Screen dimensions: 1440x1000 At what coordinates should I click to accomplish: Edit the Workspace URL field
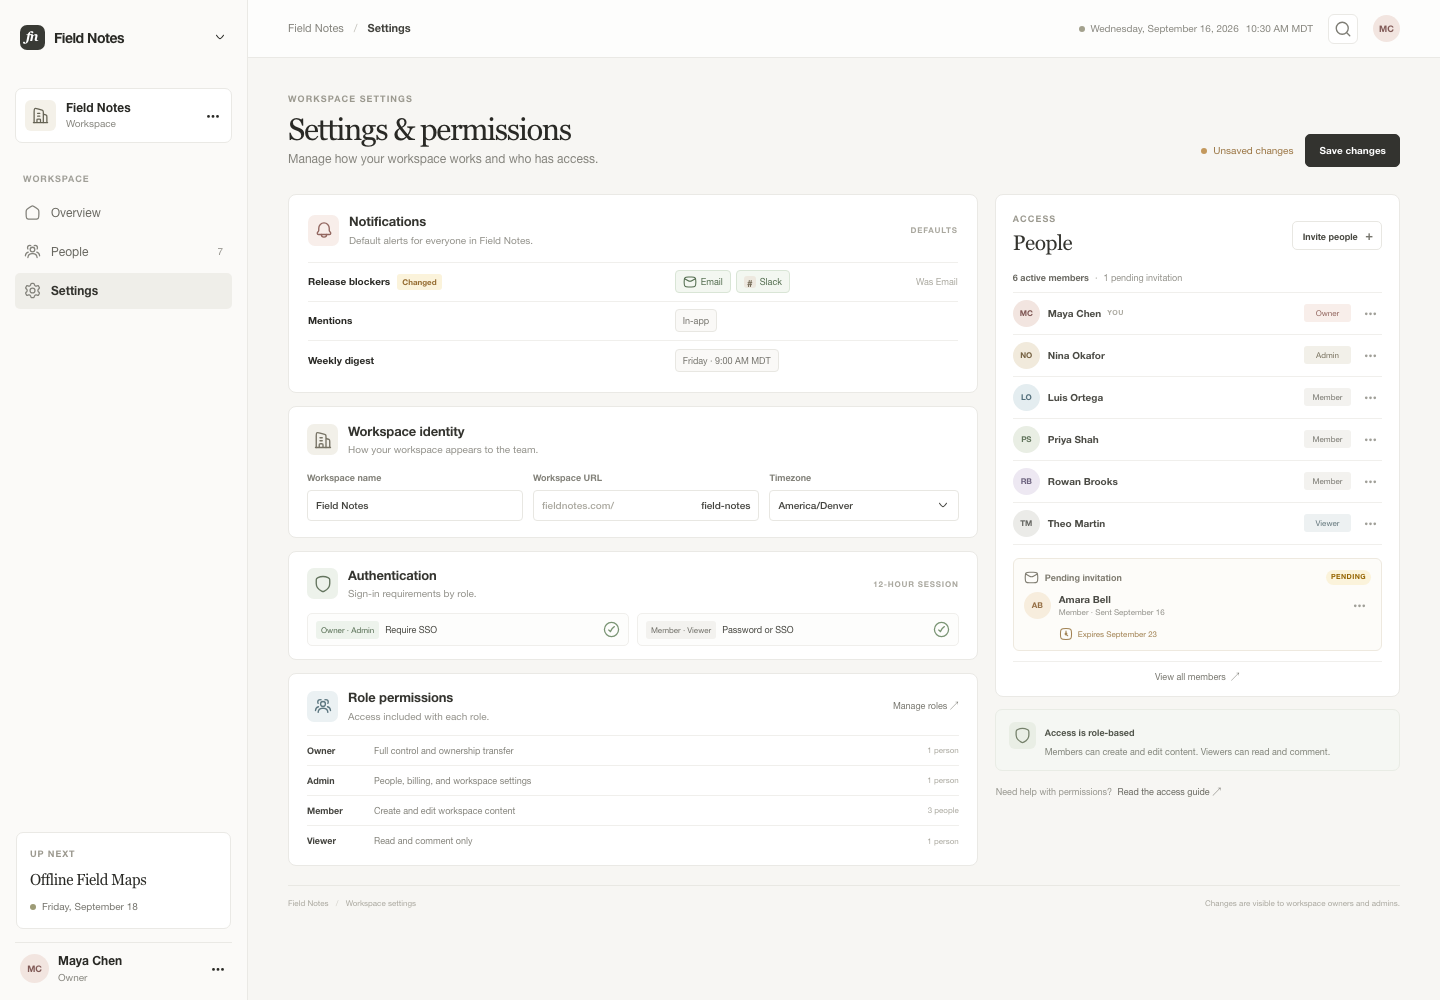click(646, 506)
